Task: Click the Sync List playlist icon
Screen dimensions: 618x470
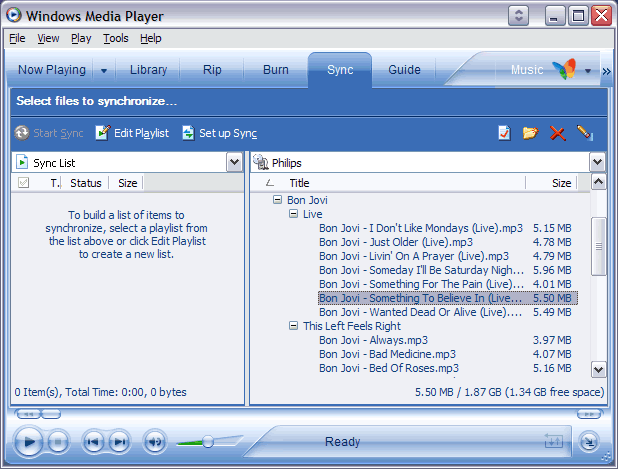Action: click(x=22, y=162)
